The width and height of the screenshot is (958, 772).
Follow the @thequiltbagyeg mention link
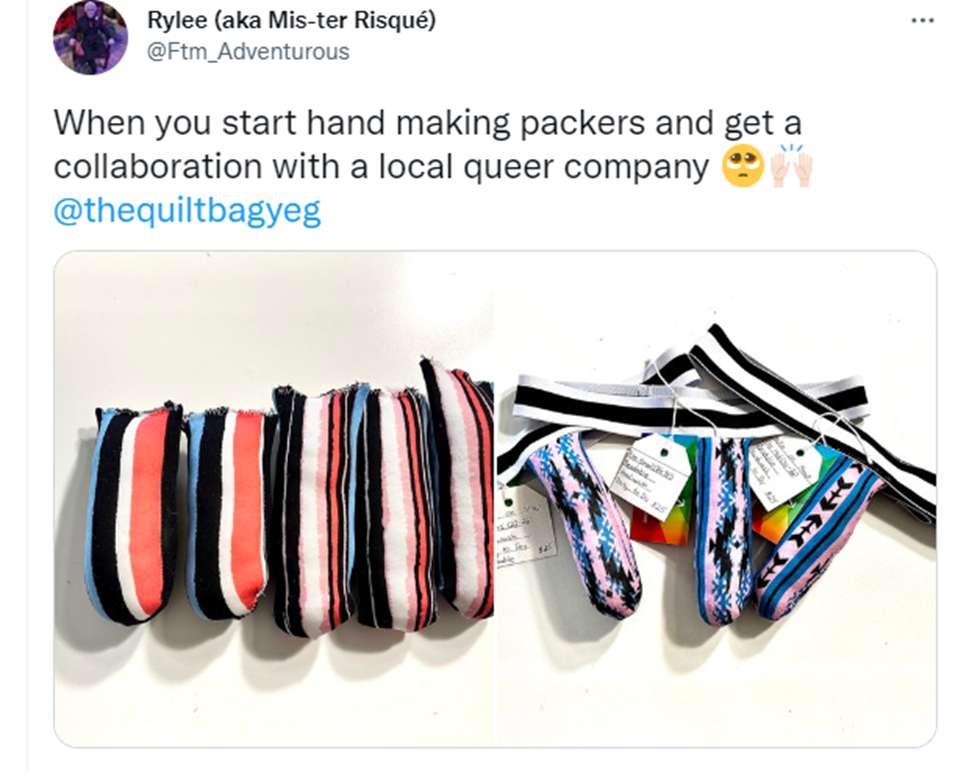(x=187, y=211)
